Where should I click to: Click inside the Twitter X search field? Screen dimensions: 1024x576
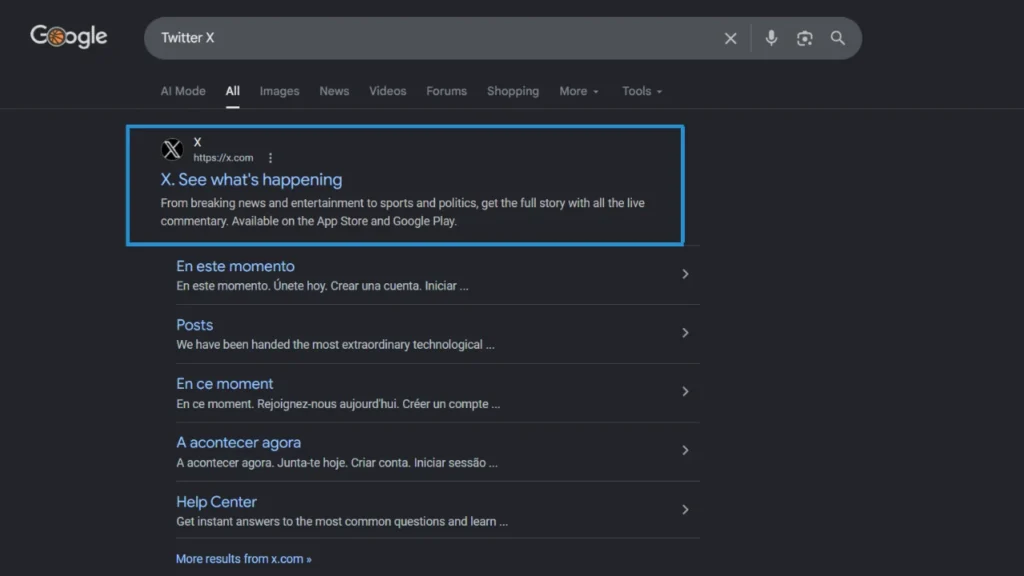(x=431, y=38)
